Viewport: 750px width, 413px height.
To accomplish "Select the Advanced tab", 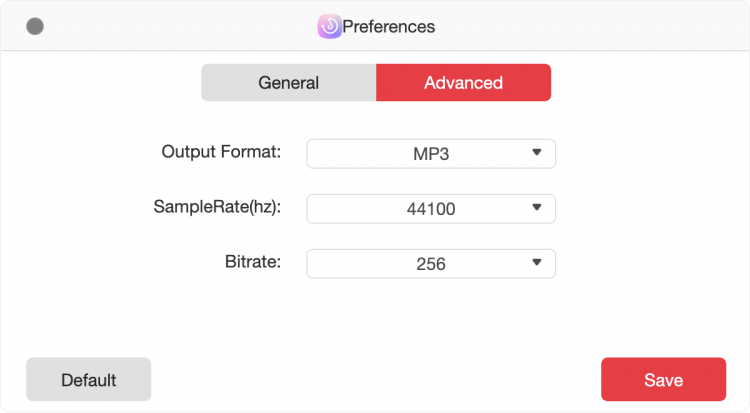I will pos(463,82).
